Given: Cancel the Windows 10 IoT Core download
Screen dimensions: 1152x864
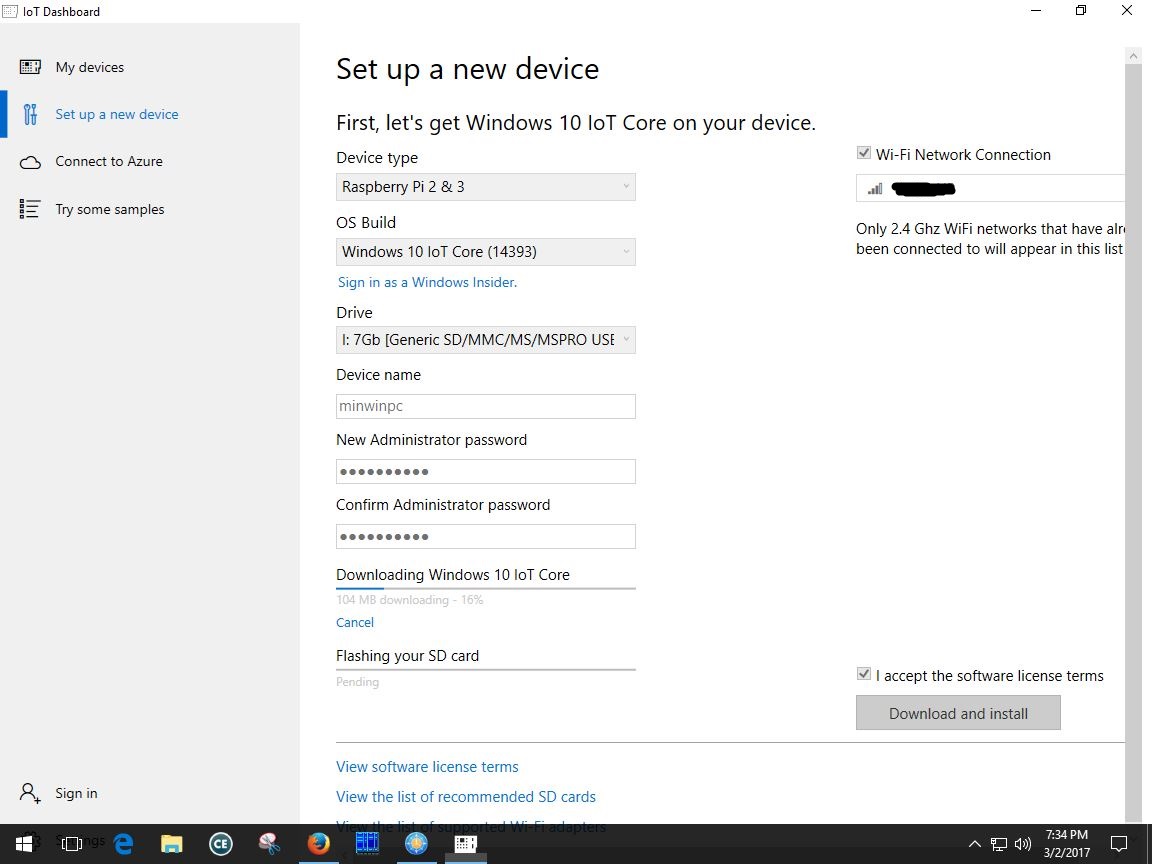Looking at the screenshot, I should tap(355, 622).
